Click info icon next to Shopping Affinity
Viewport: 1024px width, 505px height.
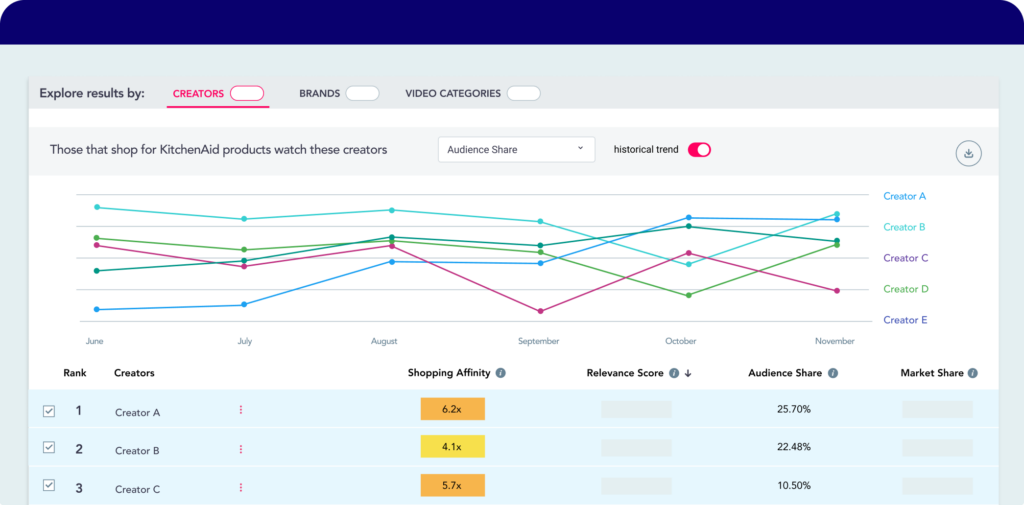tap(500, 373)
